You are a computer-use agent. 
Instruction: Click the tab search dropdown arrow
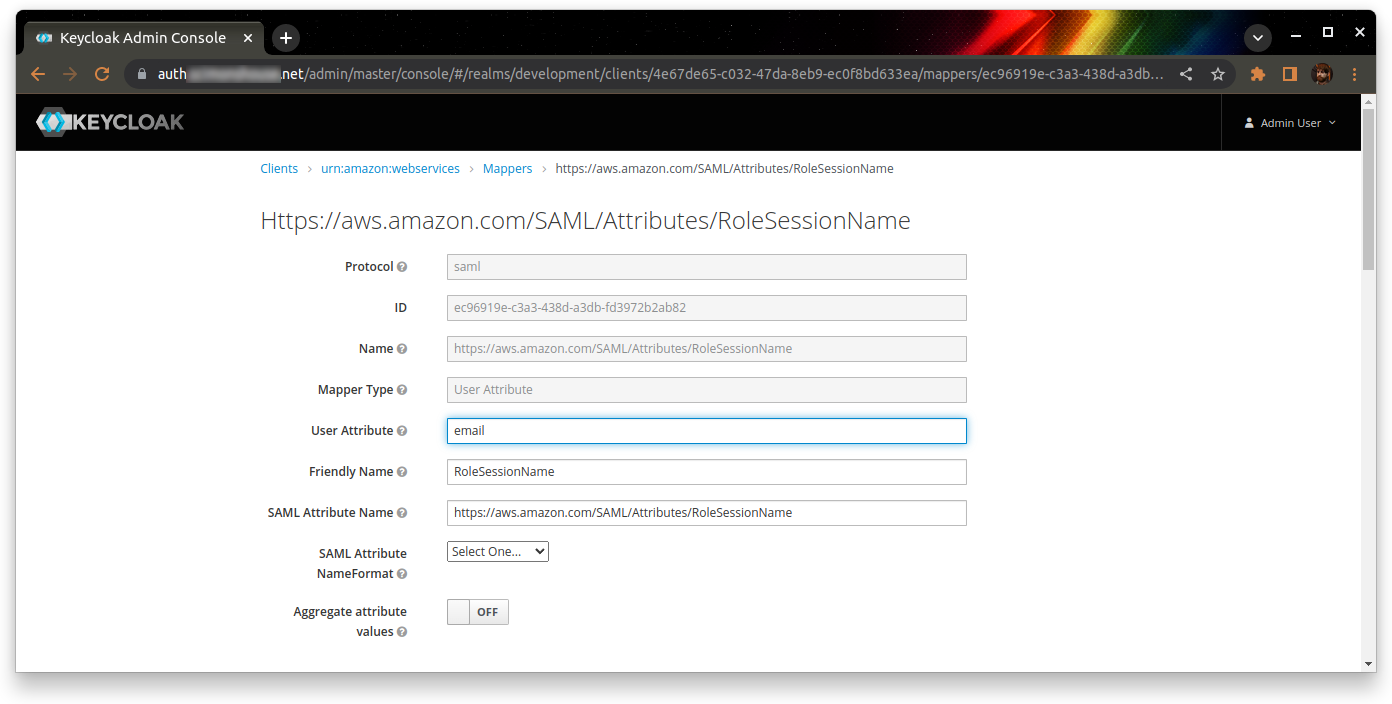click(x=1258, y=38)
